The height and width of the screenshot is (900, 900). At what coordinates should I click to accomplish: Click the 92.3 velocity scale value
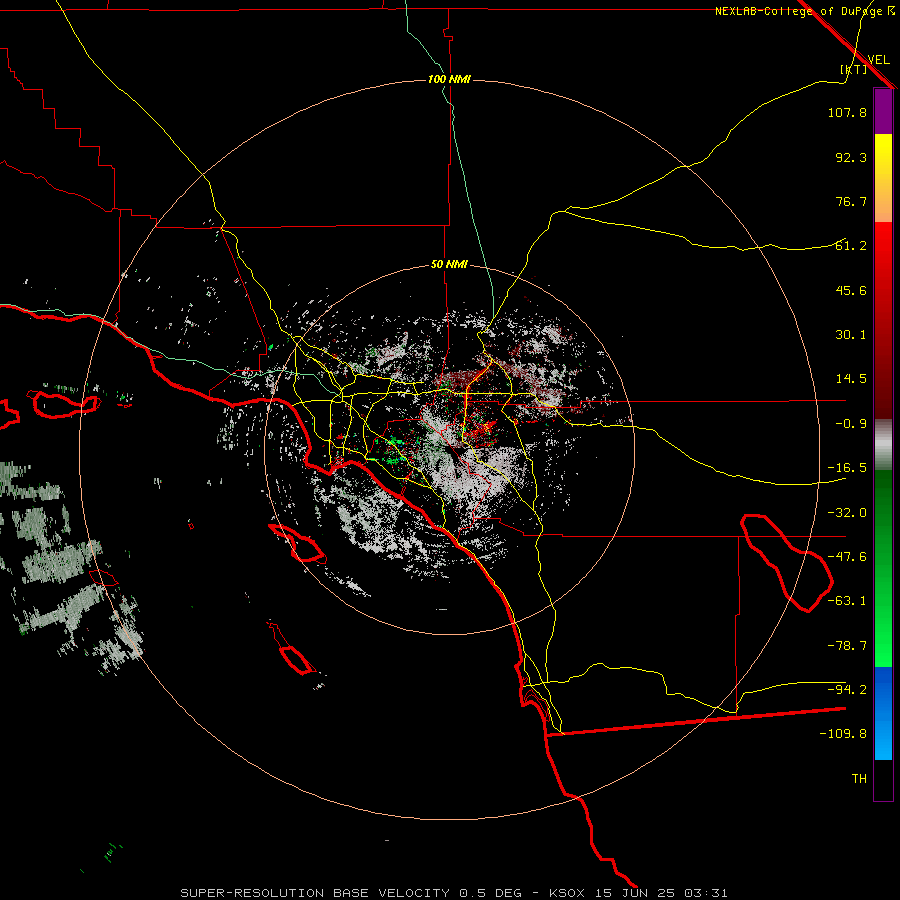851,157
